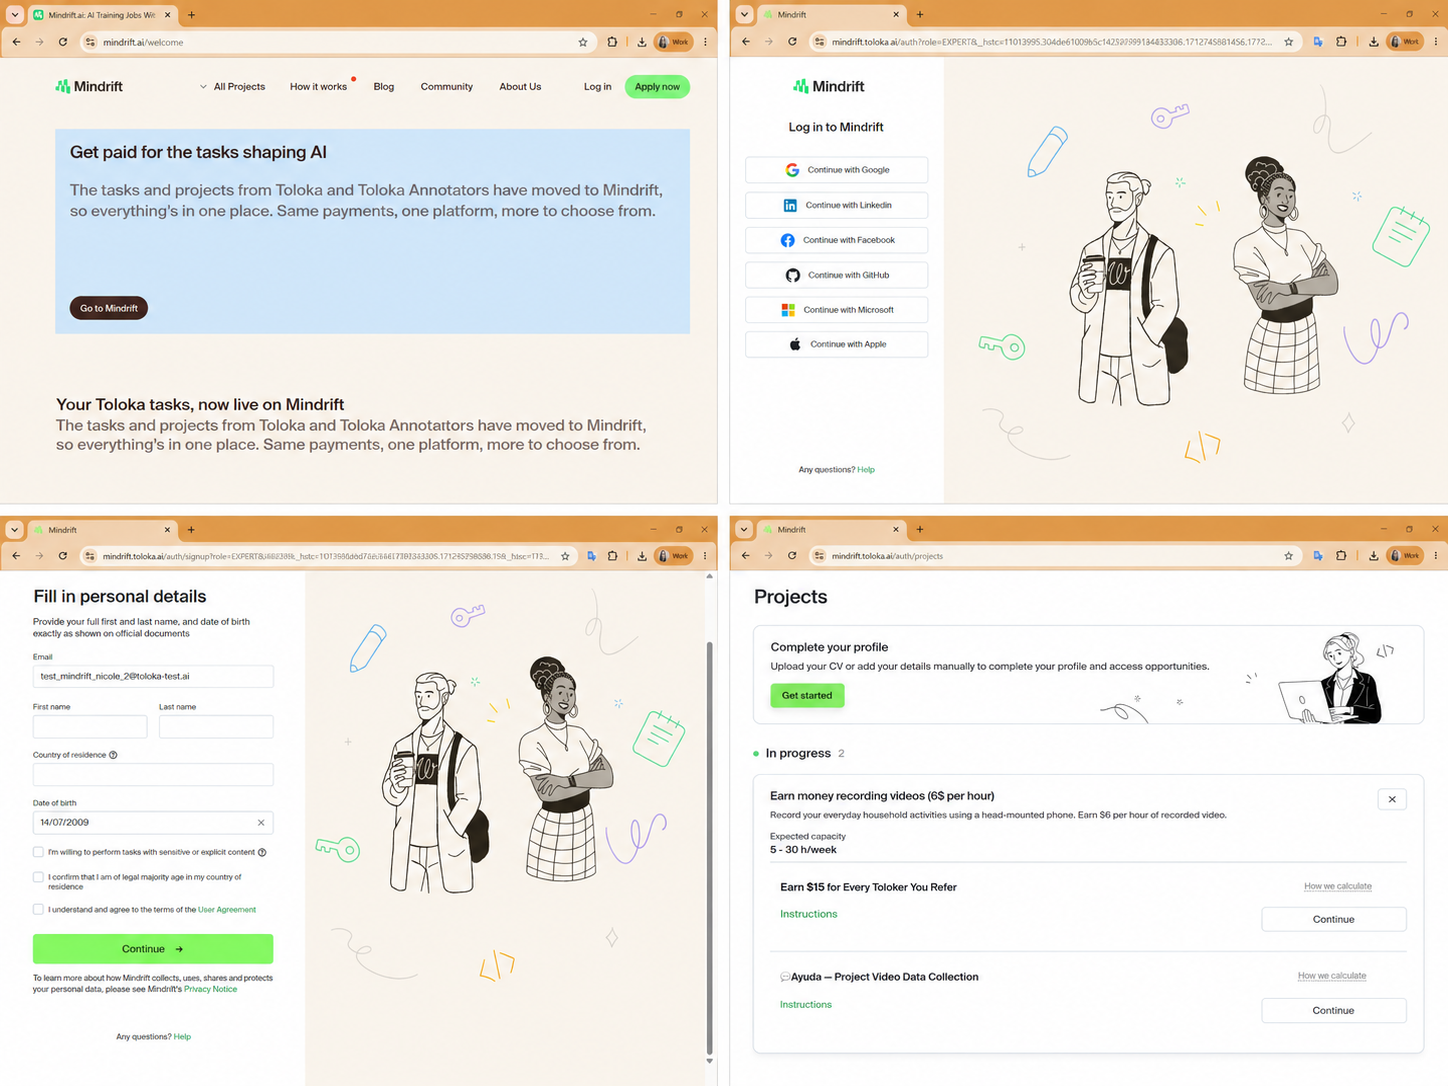Show info about sensitive or explicit content tasks
Viewport: 1448px width, 1086px height.
coord(262,853)
